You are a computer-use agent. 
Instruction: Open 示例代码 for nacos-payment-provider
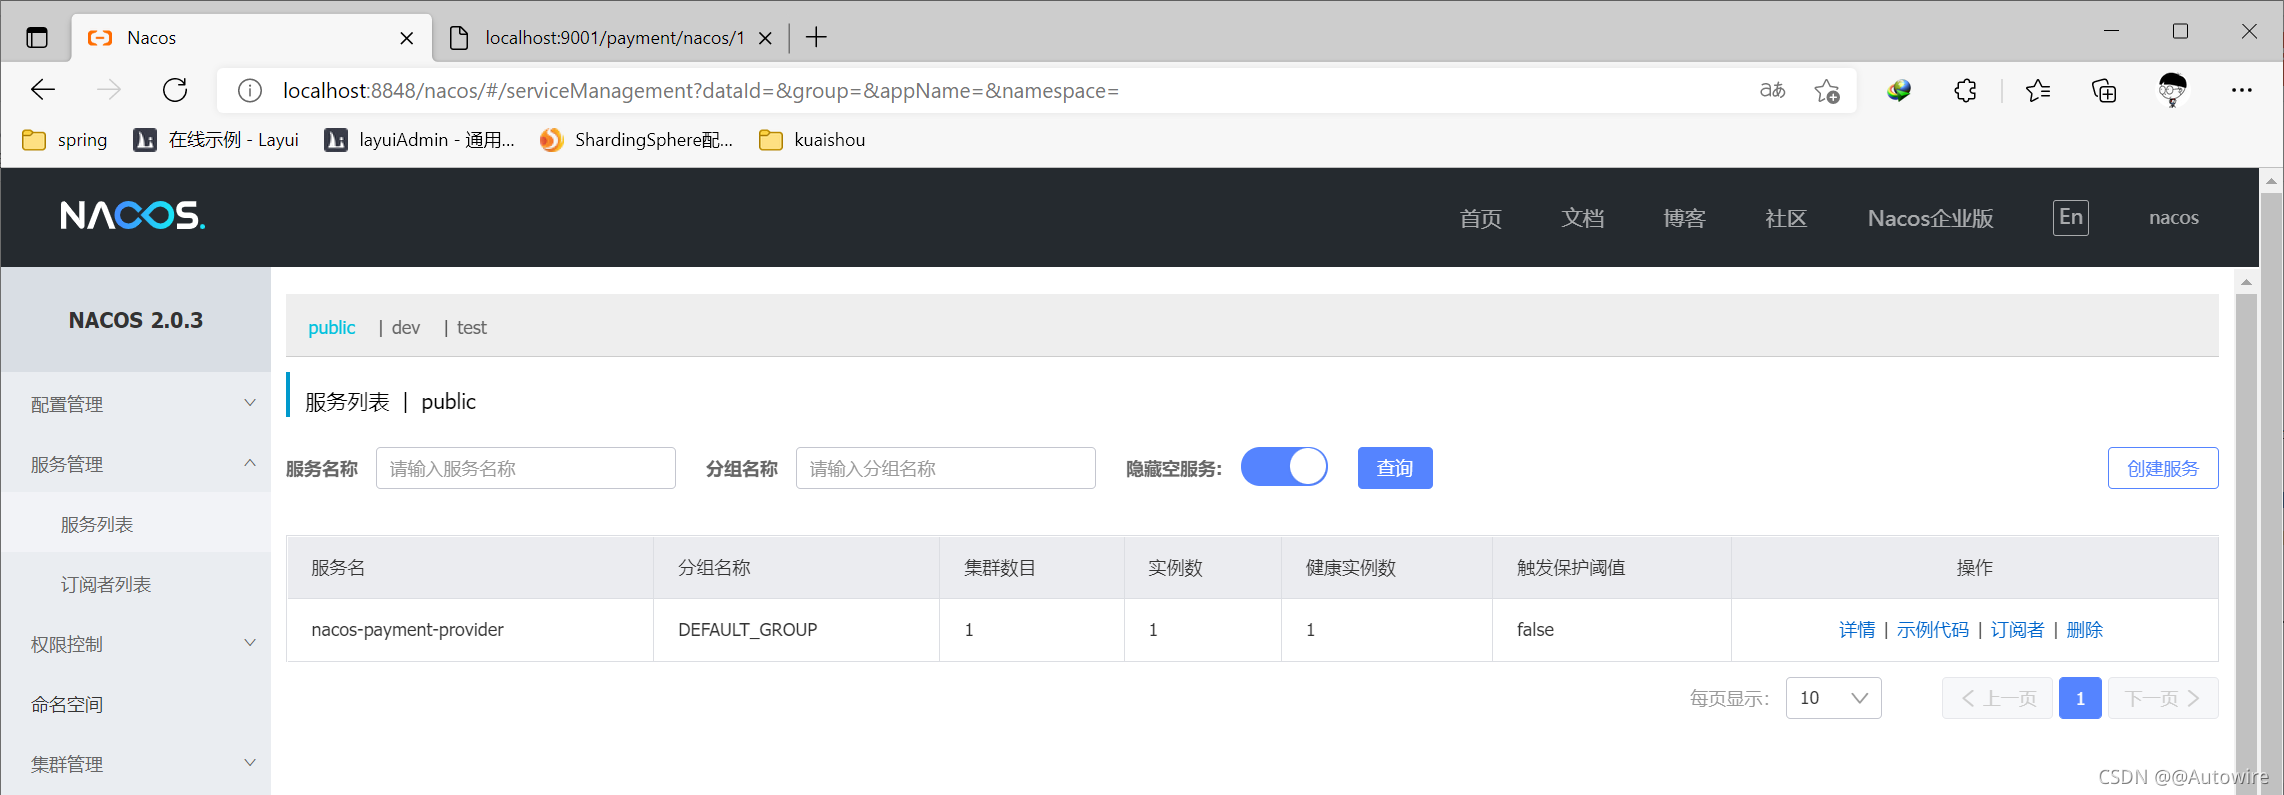click(x=1932, y=629)
